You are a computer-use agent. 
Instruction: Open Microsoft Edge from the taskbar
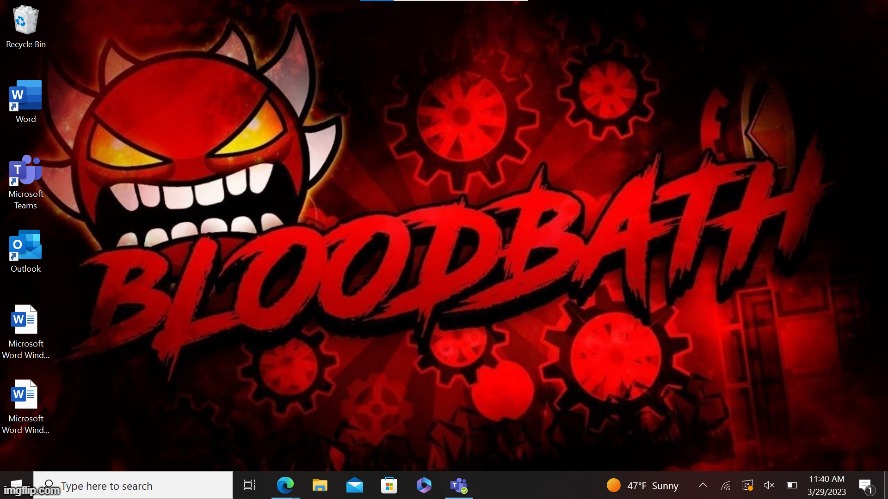pos(286,485)
